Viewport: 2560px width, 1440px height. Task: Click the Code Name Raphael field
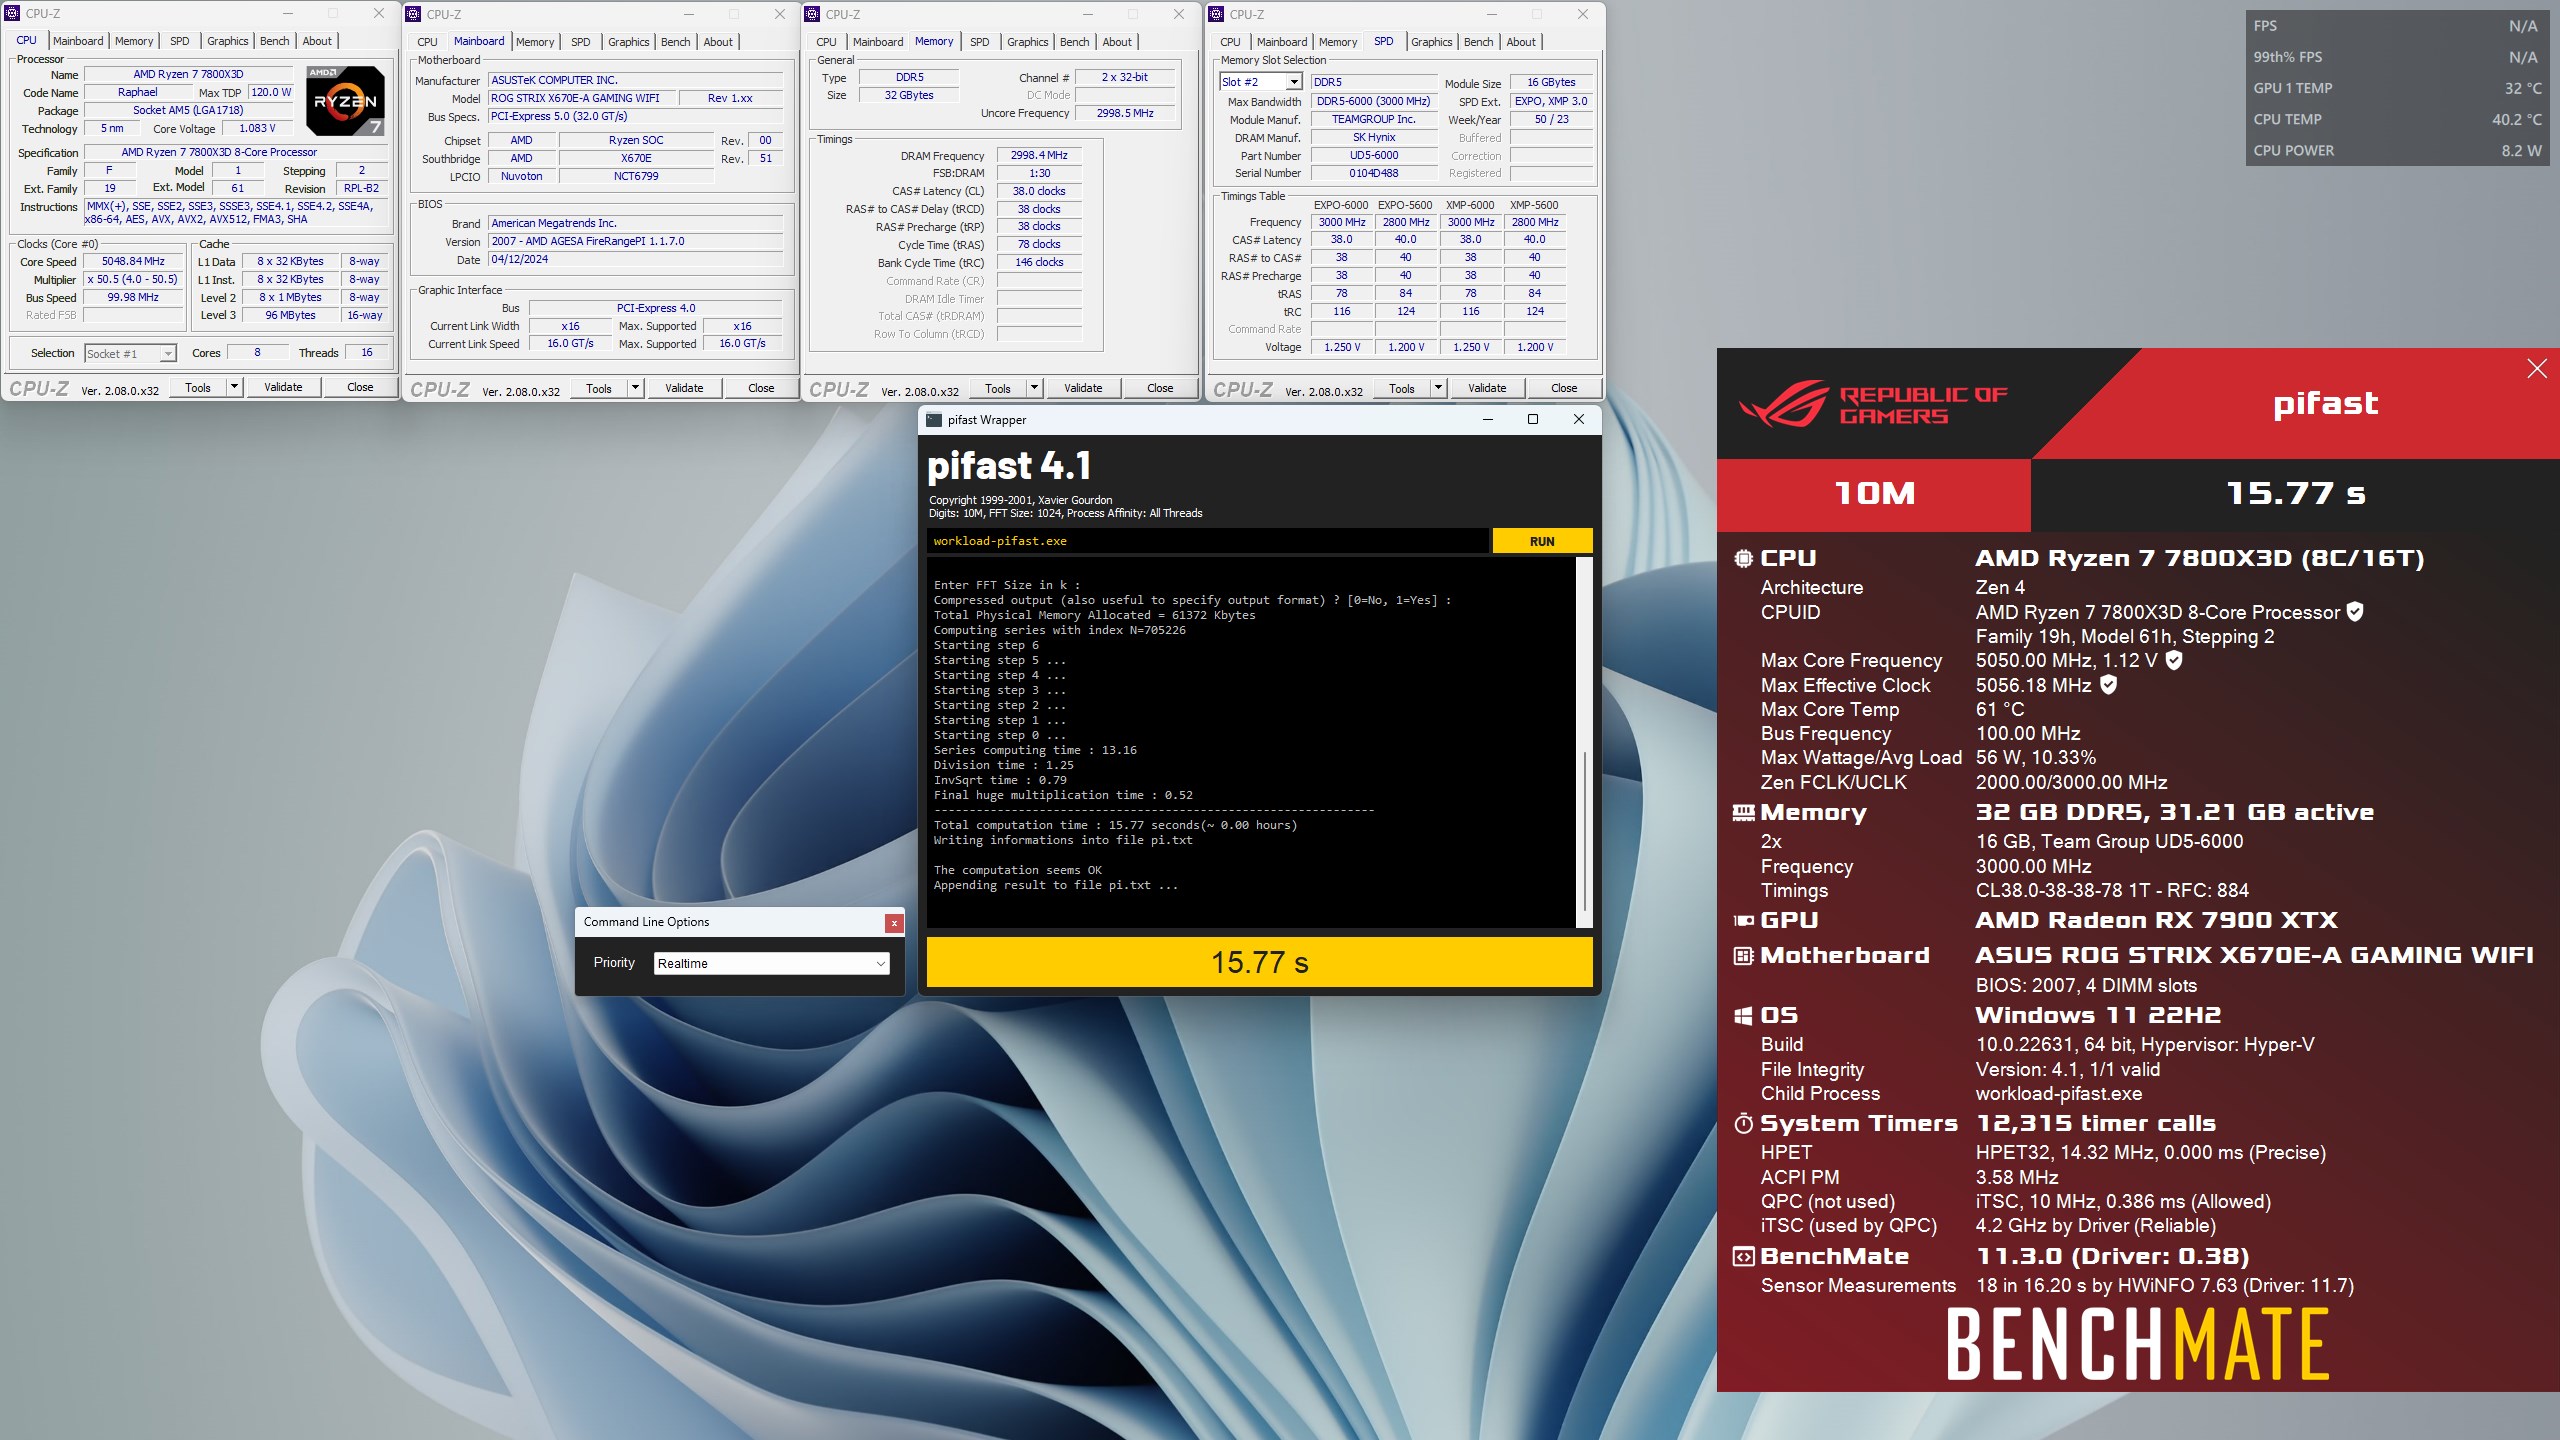(x=138, y=92)
